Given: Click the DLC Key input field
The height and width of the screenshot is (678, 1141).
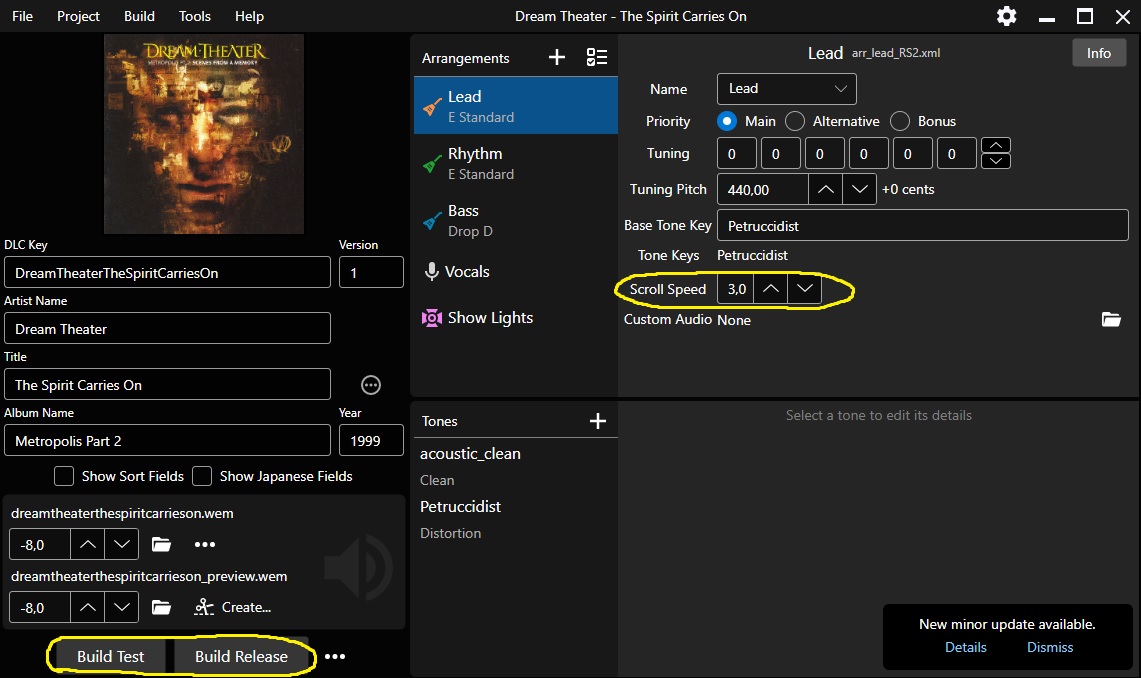Looking at the screenshot, I should [x=167, y=273].
